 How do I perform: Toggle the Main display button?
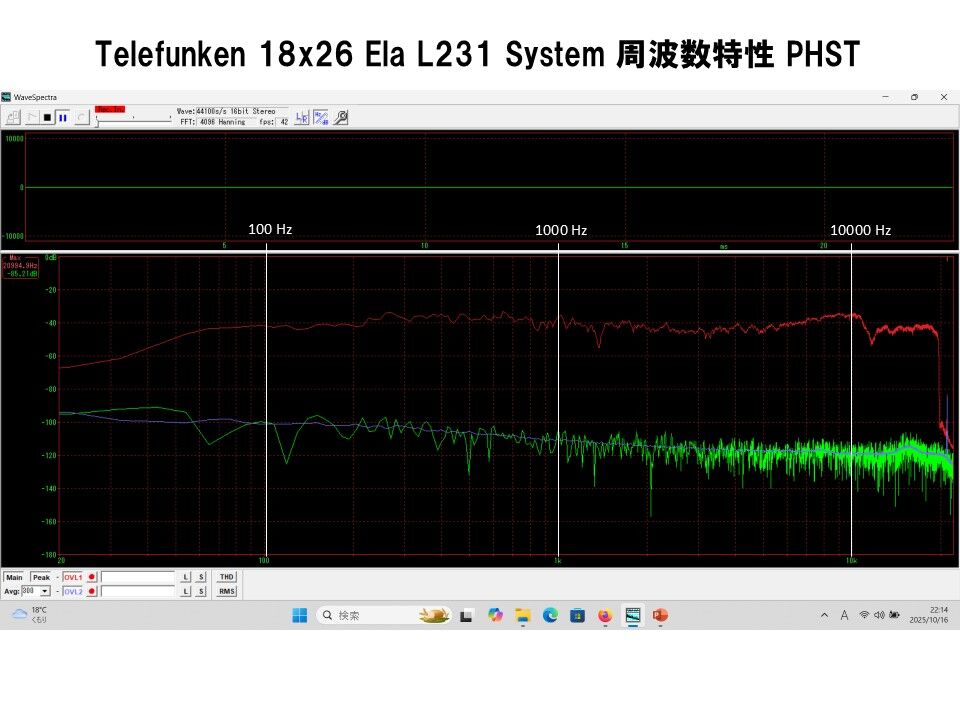coord(14,577)
